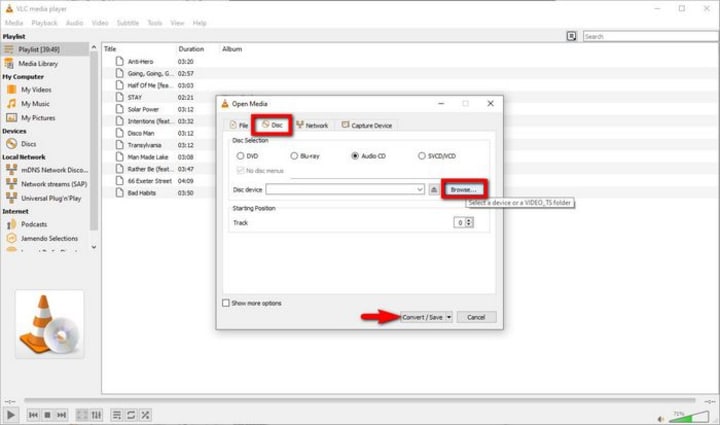This screenshot has width=720, height=425.
Task: Click the Stop playback button
Action: pyautogui.click(x=47, y=415)
